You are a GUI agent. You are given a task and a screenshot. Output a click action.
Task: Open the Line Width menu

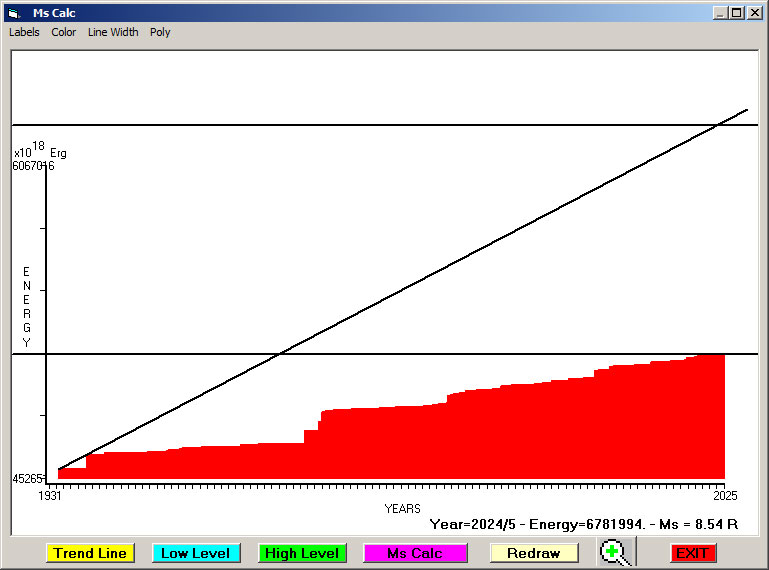pos(113,32)
